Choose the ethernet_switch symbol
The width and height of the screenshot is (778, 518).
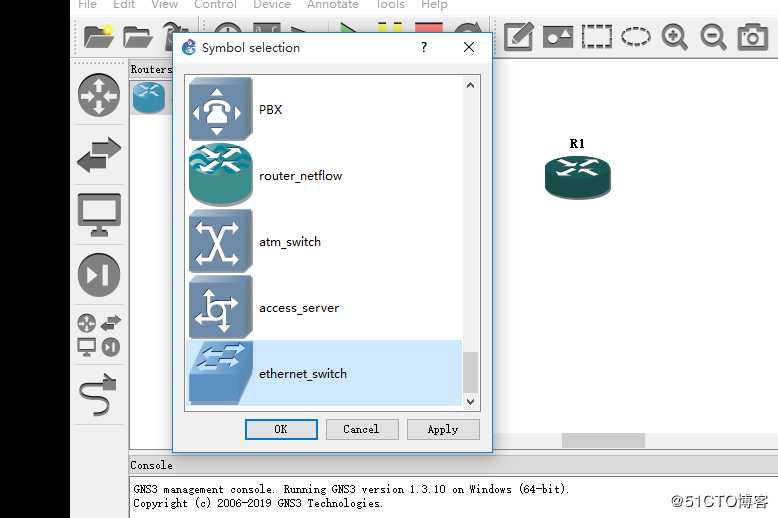pos(324,373)
